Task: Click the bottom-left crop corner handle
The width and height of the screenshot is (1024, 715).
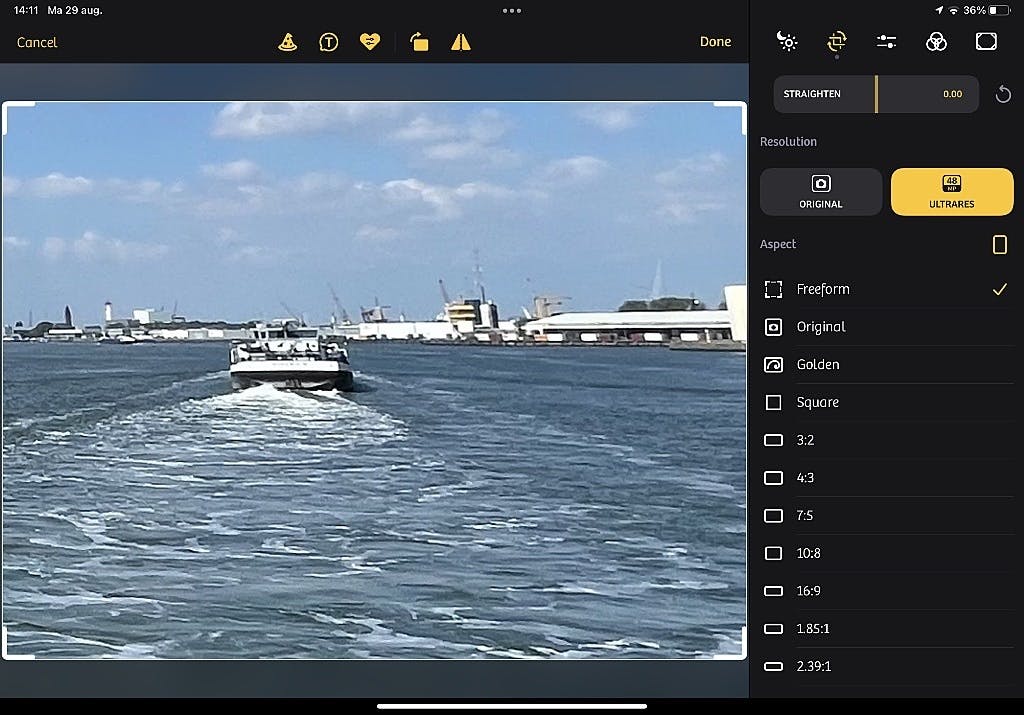Action: coord(16,644)
